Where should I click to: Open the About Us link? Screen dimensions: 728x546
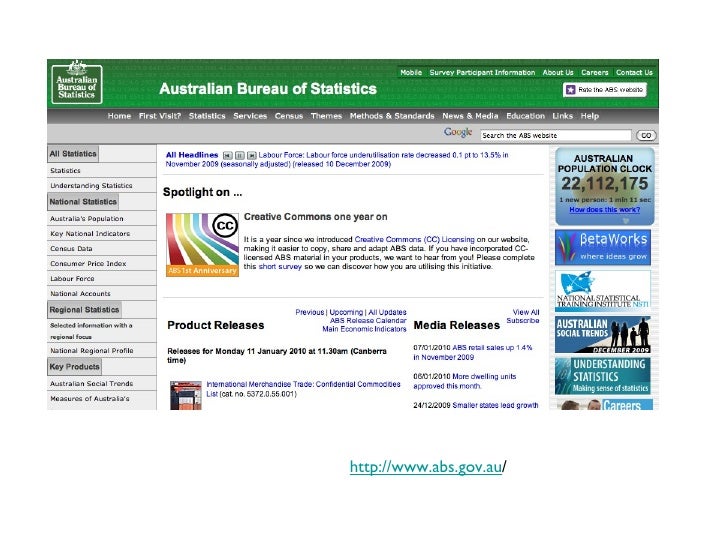click(x=558, y=72)
